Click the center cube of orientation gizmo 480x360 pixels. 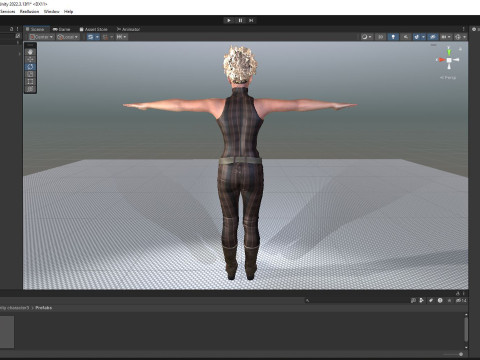tap(449, 60)
